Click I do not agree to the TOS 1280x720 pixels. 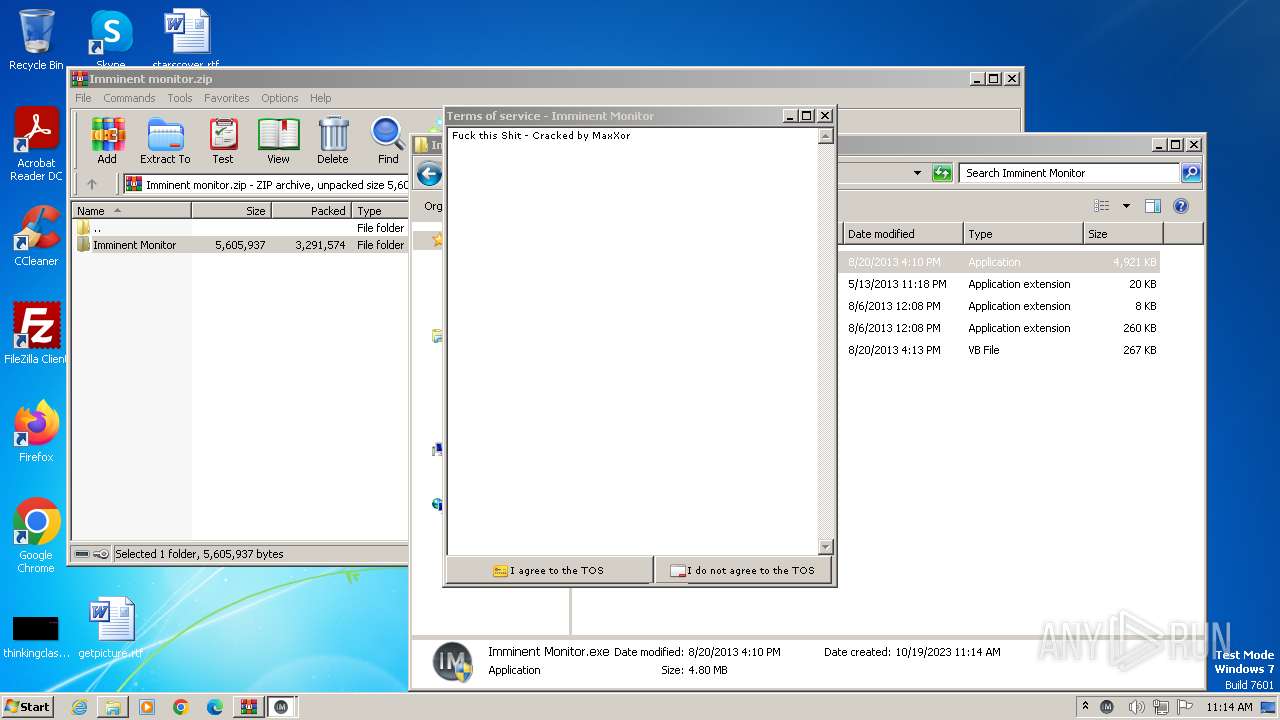pyautogui.click(x=743, y=570)
